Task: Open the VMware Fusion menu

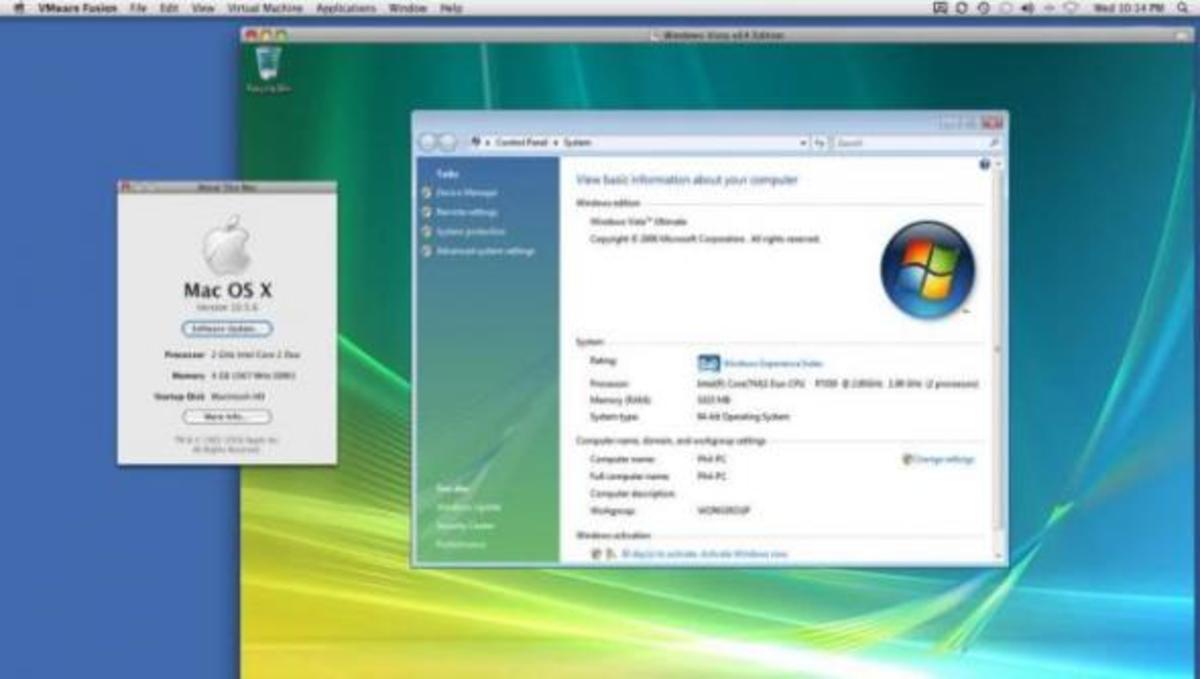Action: tap(77, 8)
